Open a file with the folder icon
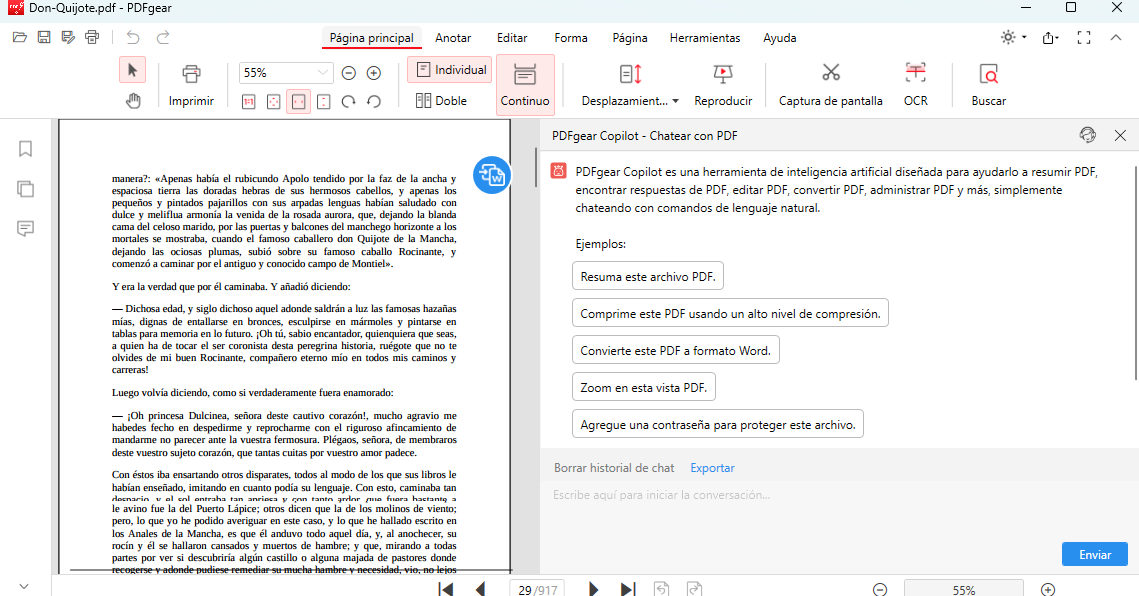This screenshot has height=596, width=1139. click(x=20, y=37)
